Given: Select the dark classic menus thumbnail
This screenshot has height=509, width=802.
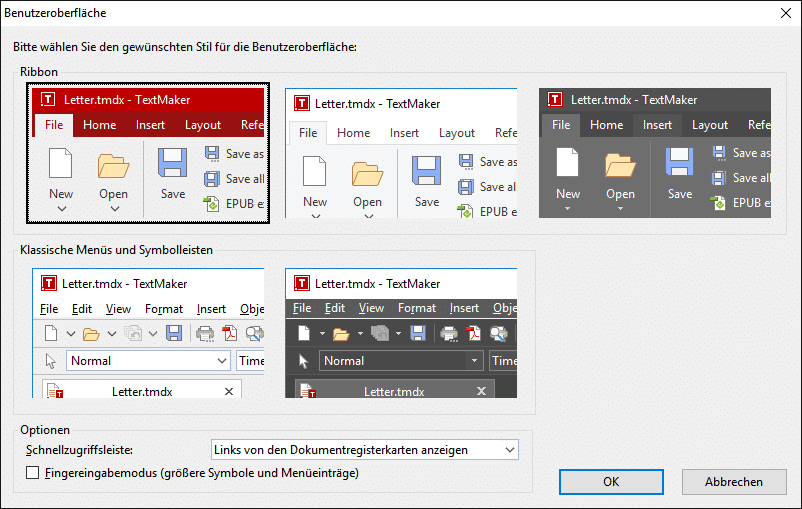Looking at the screenshot, I should [401, 333].
